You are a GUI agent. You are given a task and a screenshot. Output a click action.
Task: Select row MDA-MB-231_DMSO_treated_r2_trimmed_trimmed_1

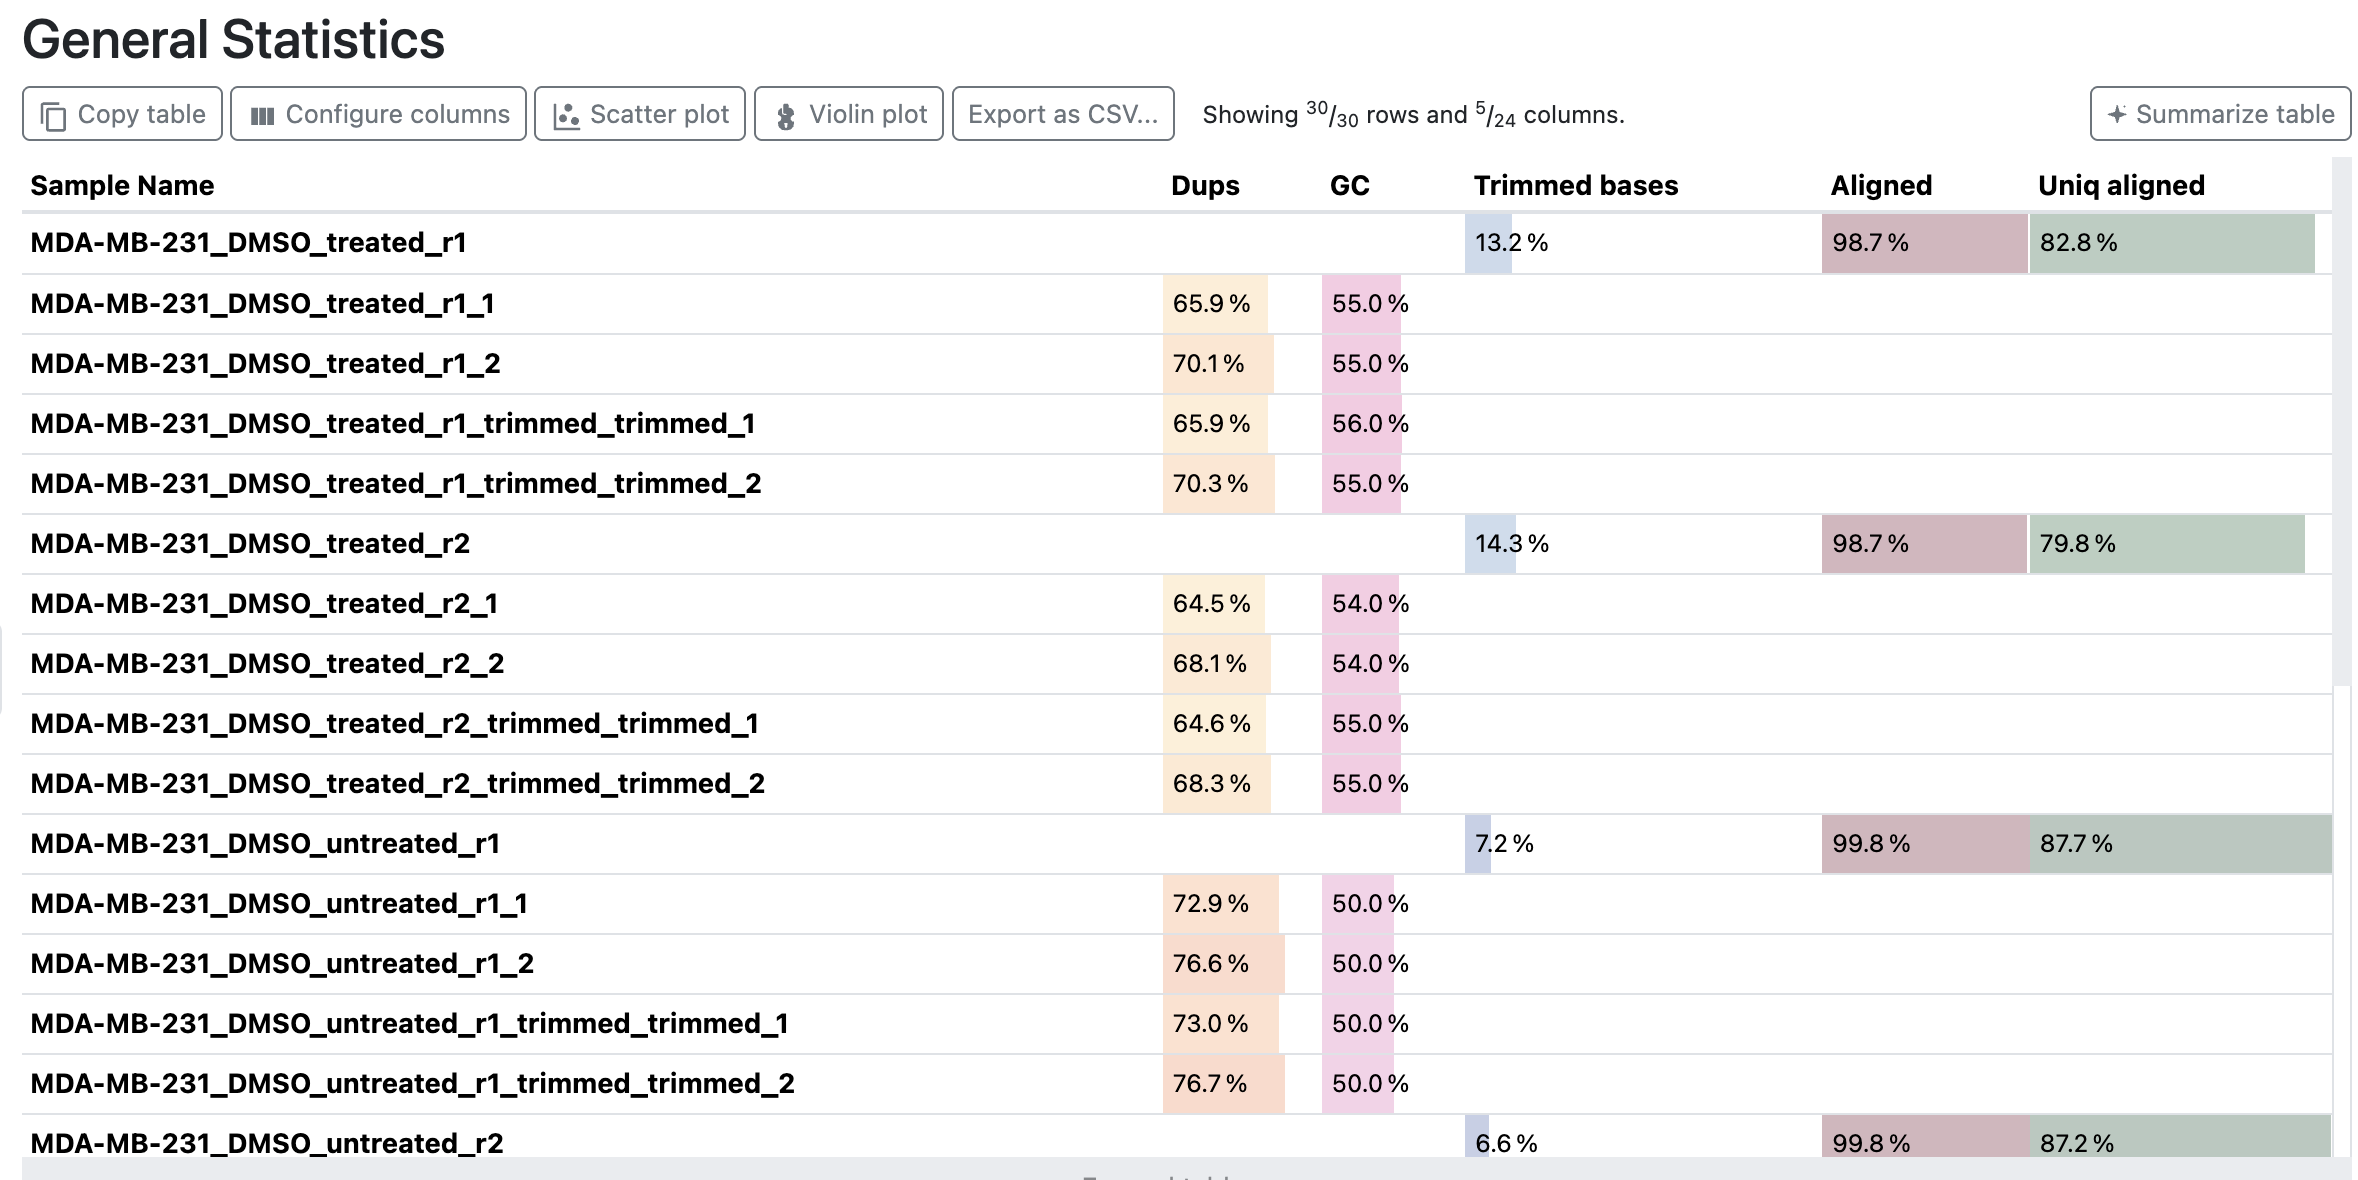pos(1177,724)
